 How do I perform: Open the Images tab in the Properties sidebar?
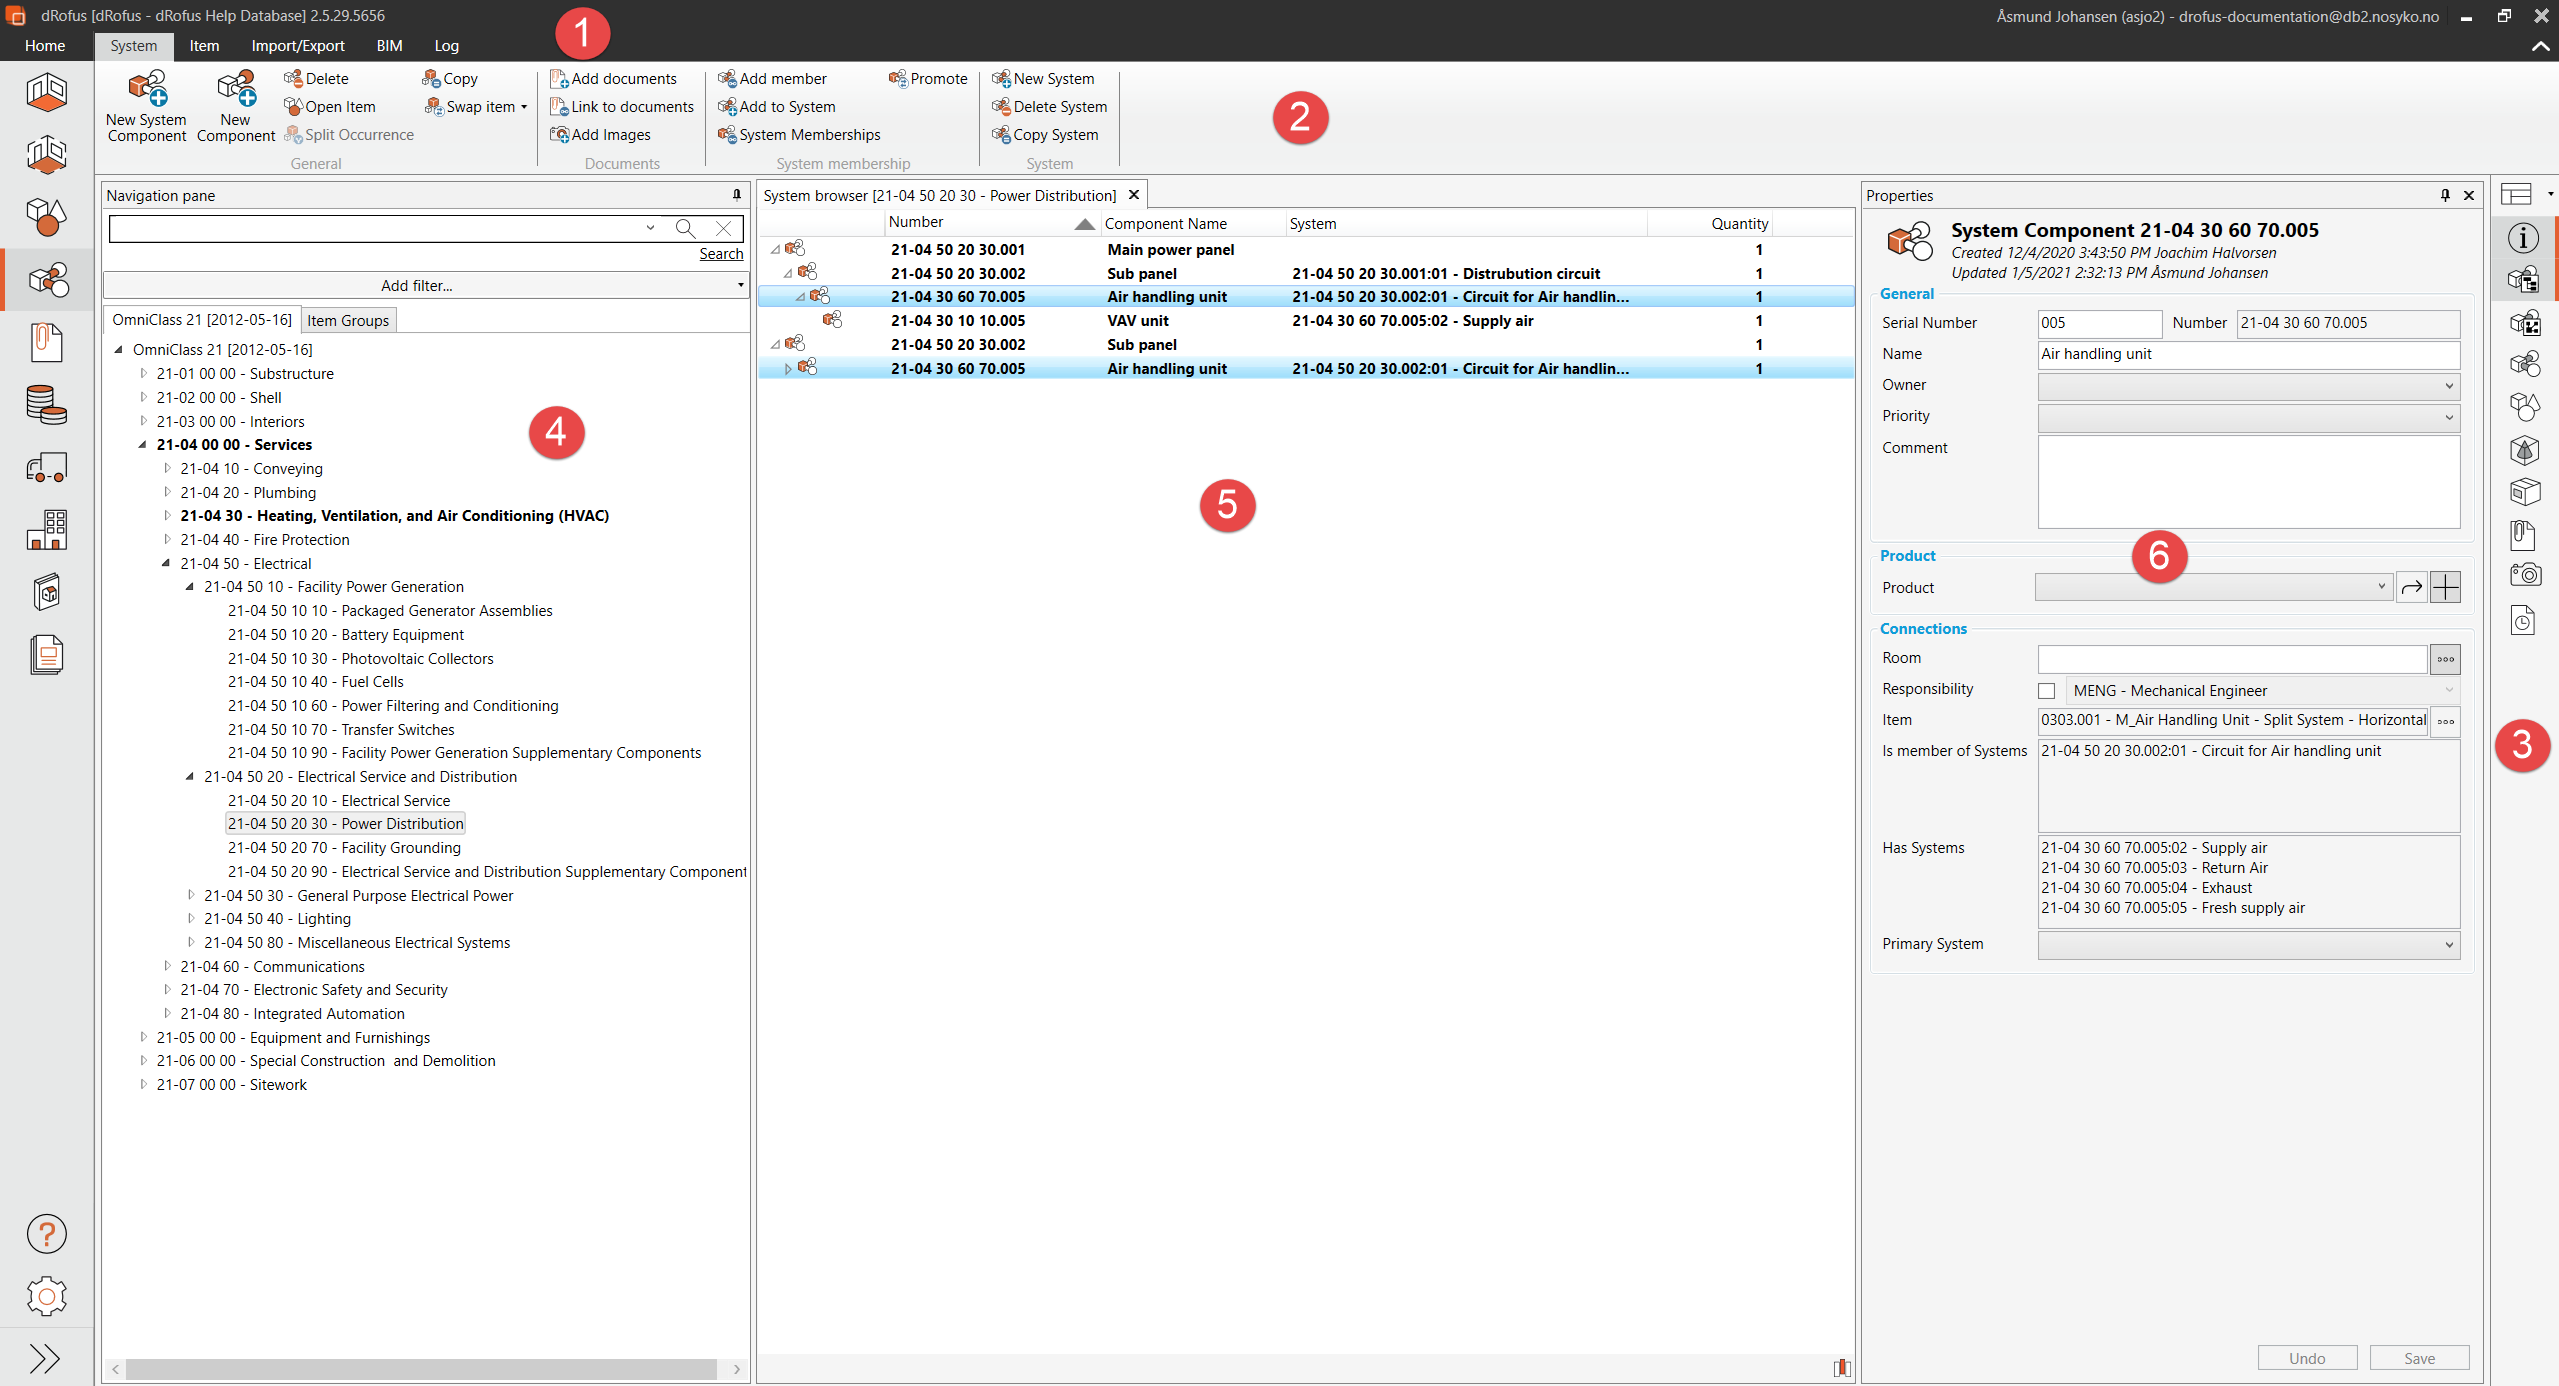coord(2524,574)
